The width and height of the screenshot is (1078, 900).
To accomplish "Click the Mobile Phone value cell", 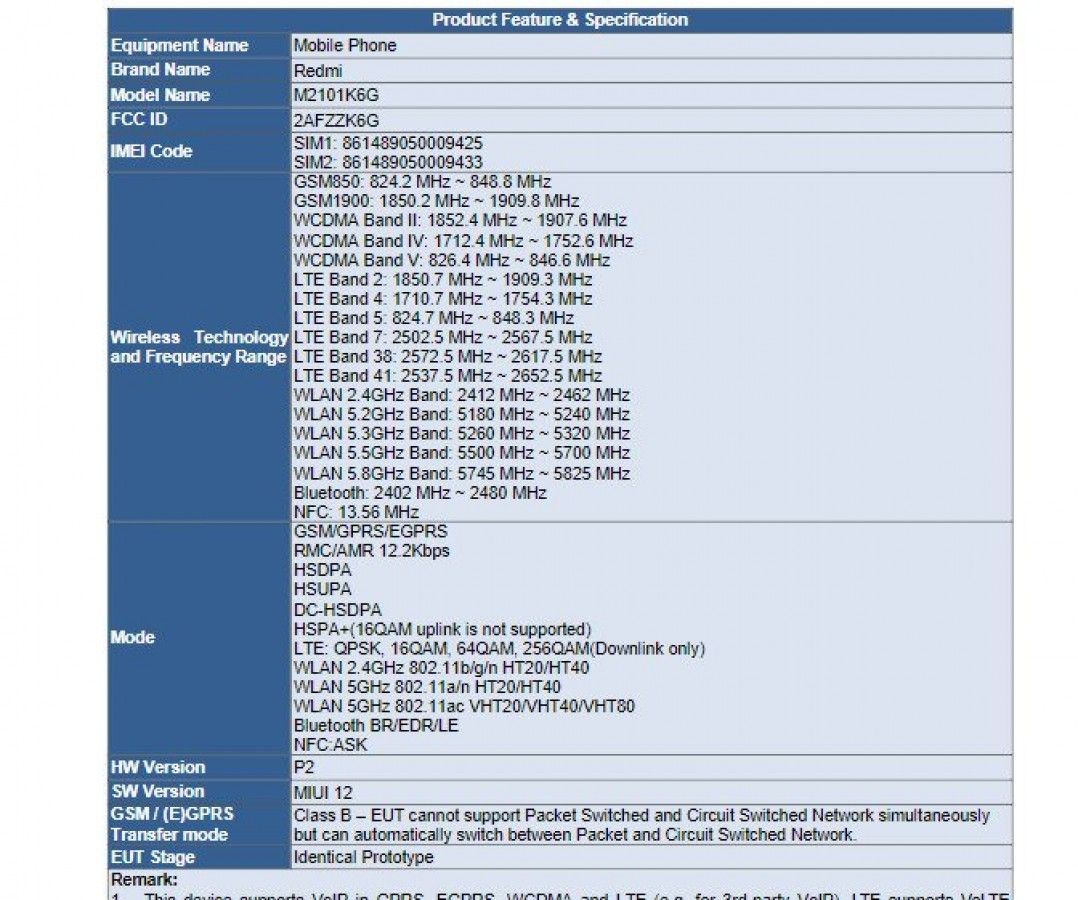I will click(x=345, y=46).
